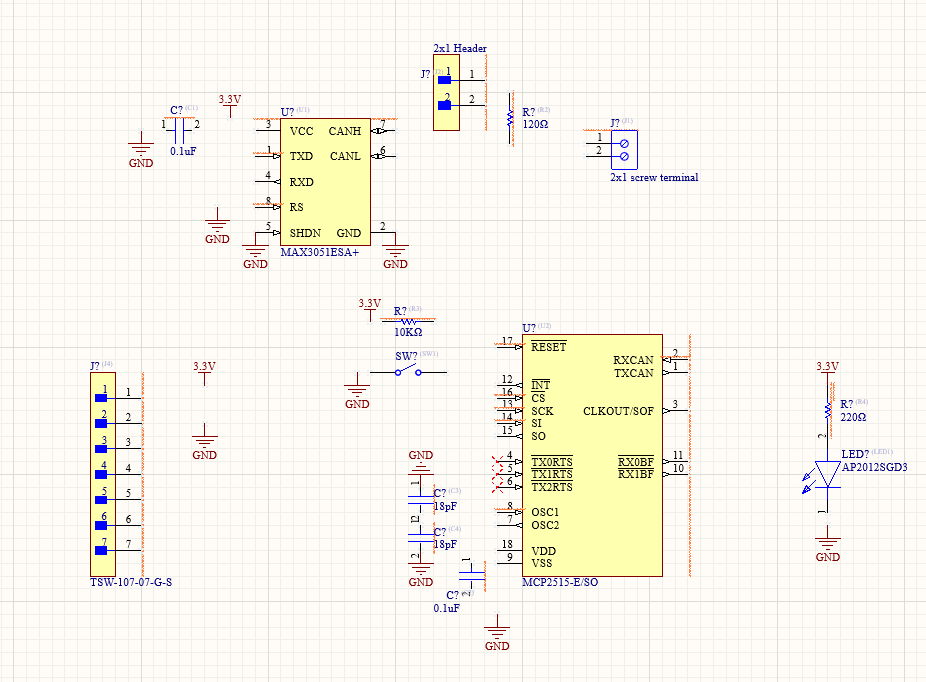
Task: Select the MCP2515-E/SO controller chip body
Action: tap(592, 455)
